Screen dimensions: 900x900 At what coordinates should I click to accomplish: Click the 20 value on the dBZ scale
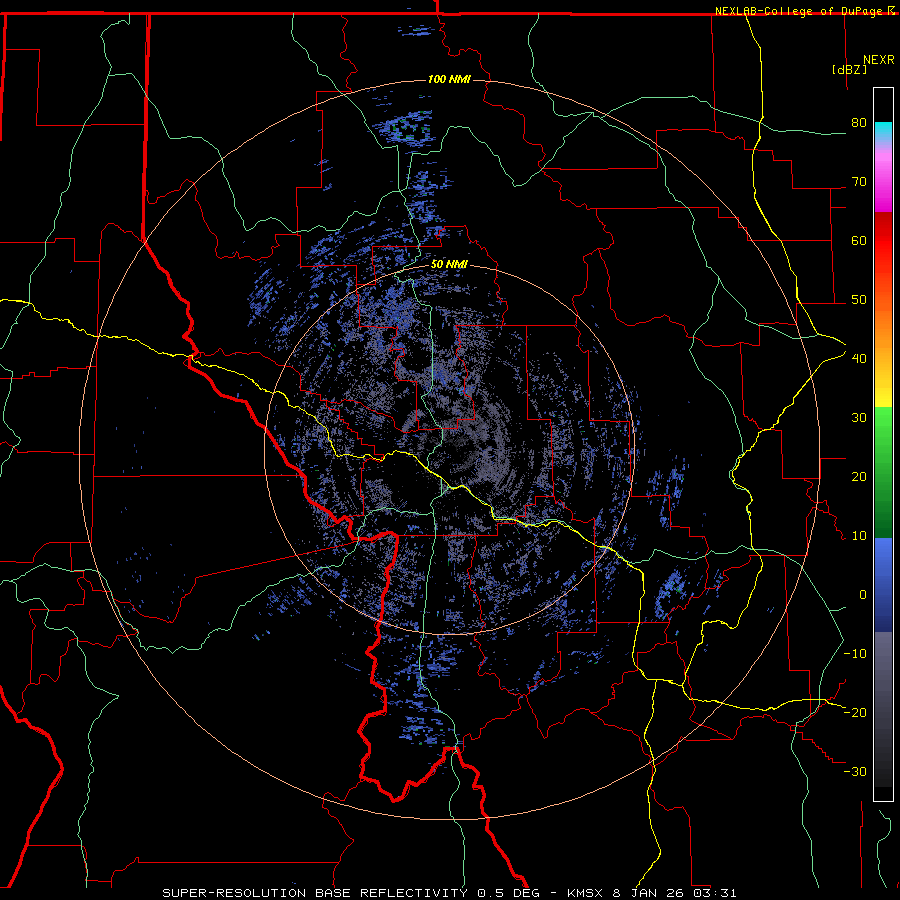click(x=859, y=476)
